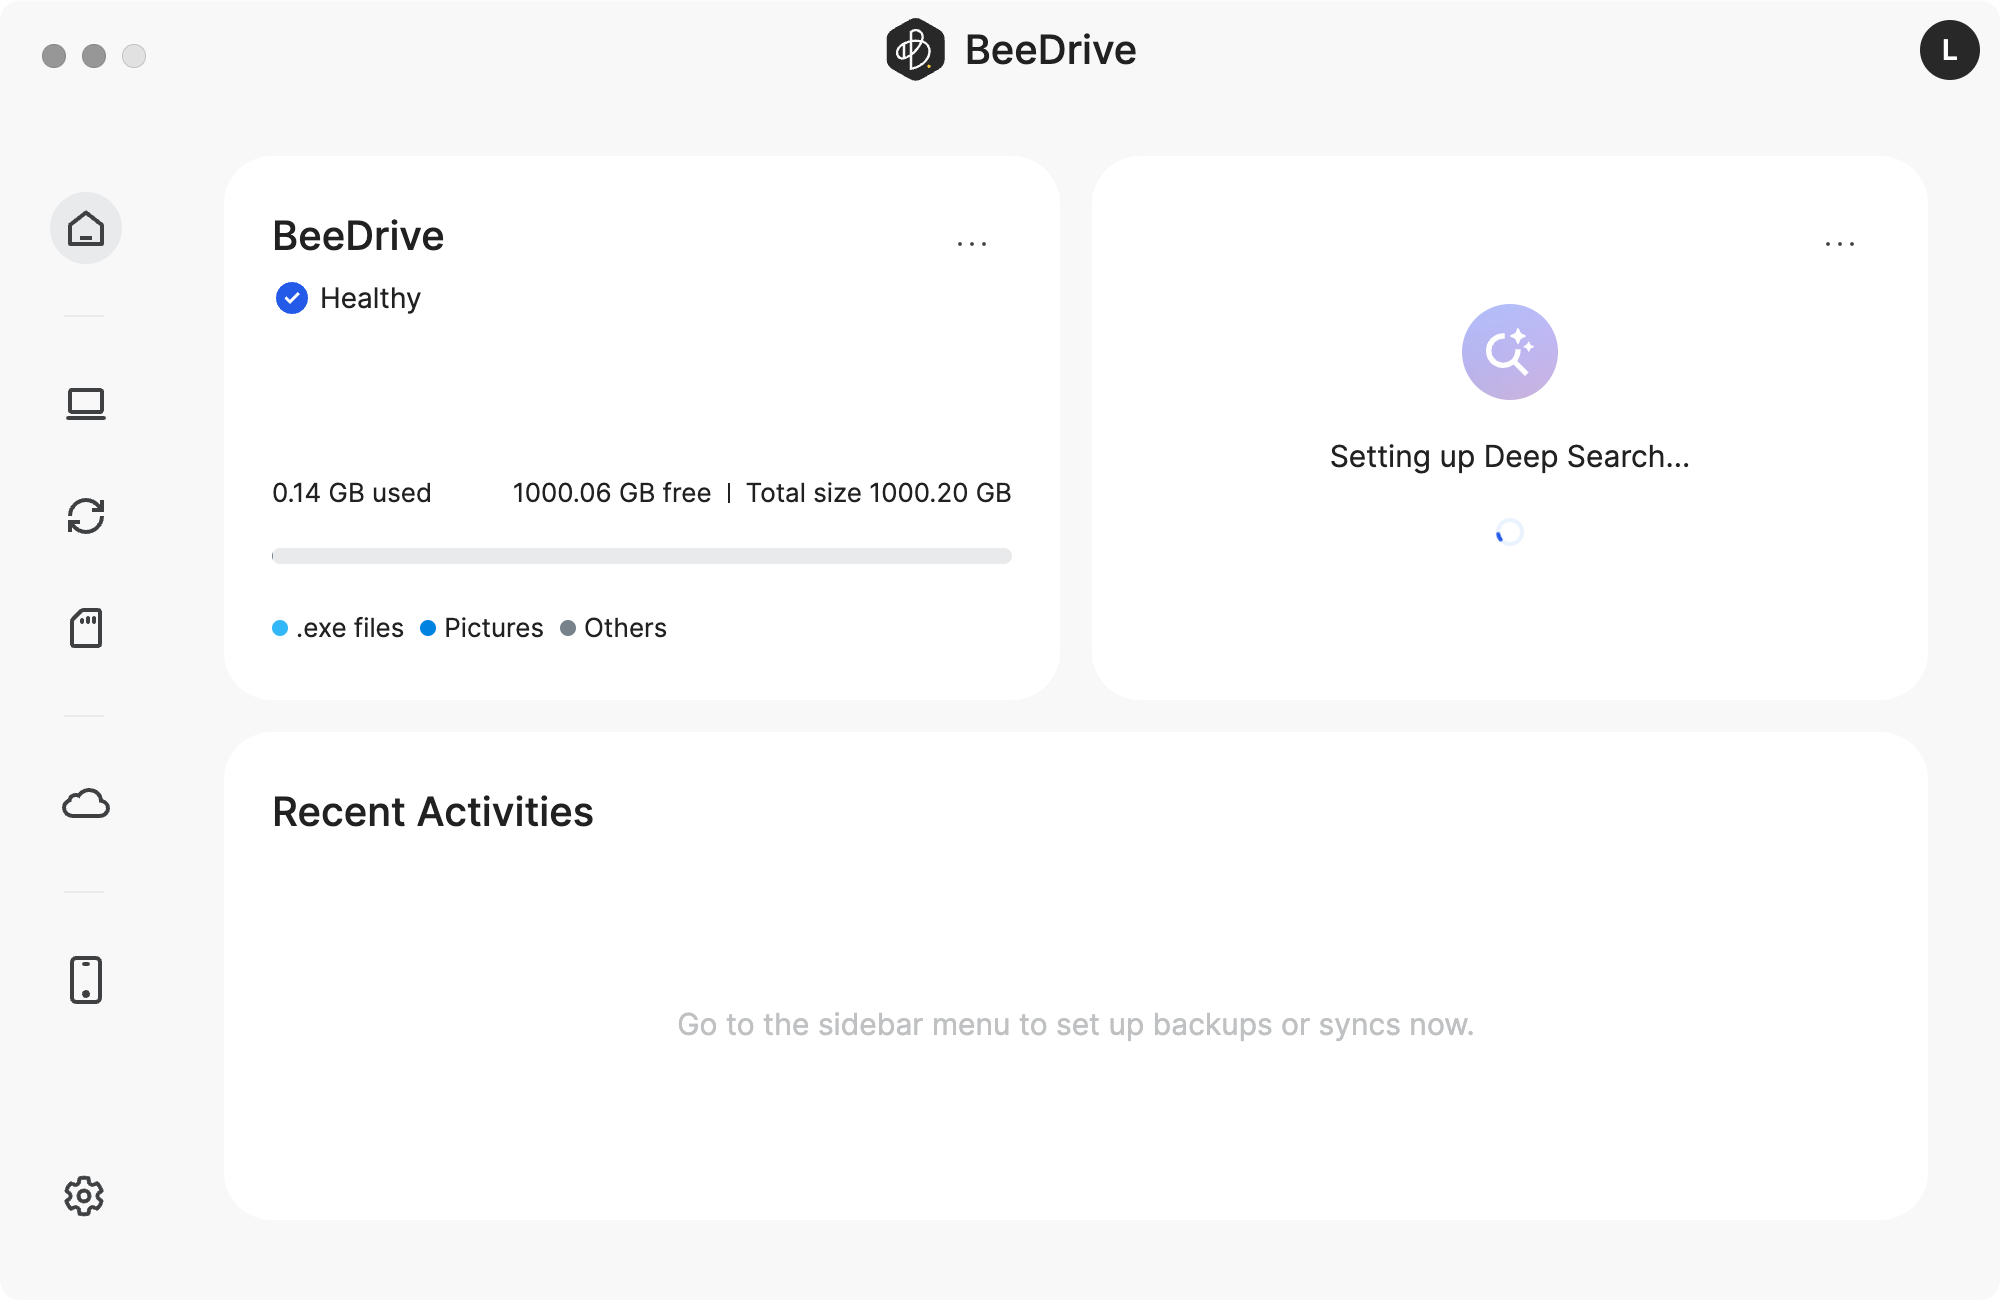Open more options on BeeDrive storage card

[x=972, y=244]
